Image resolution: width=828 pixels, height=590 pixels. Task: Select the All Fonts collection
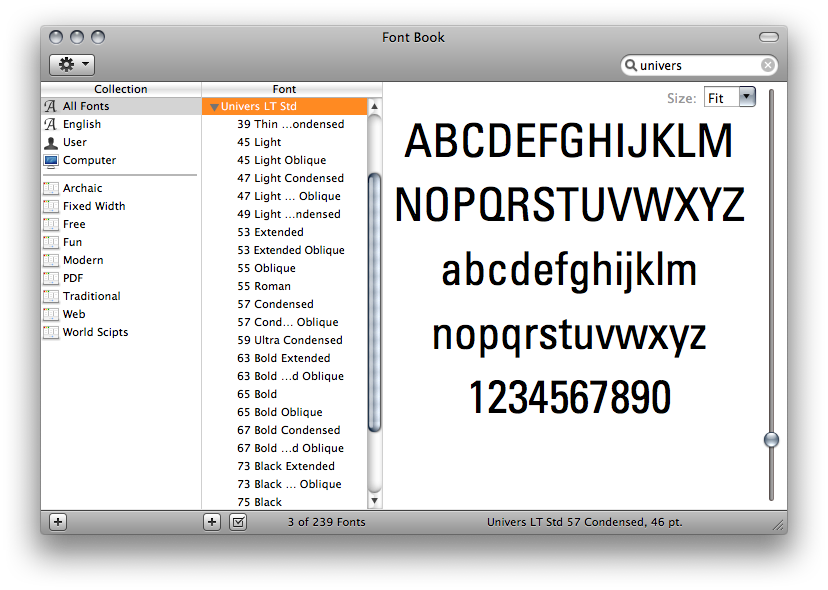coord(86,106)
